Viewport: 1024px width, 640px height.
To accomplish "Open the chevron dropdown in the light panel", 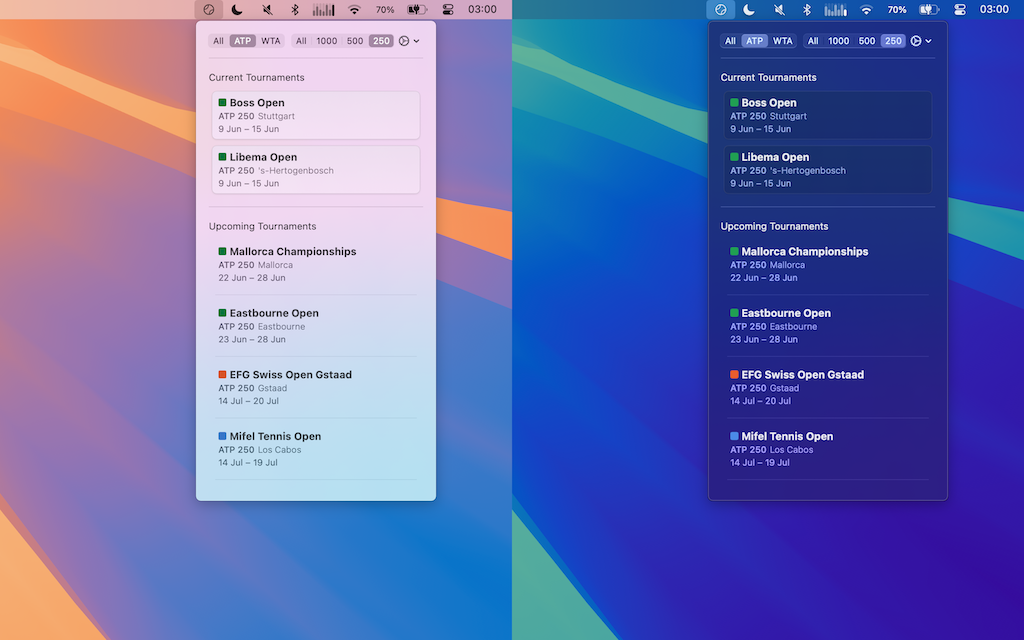I will (416, 40).
